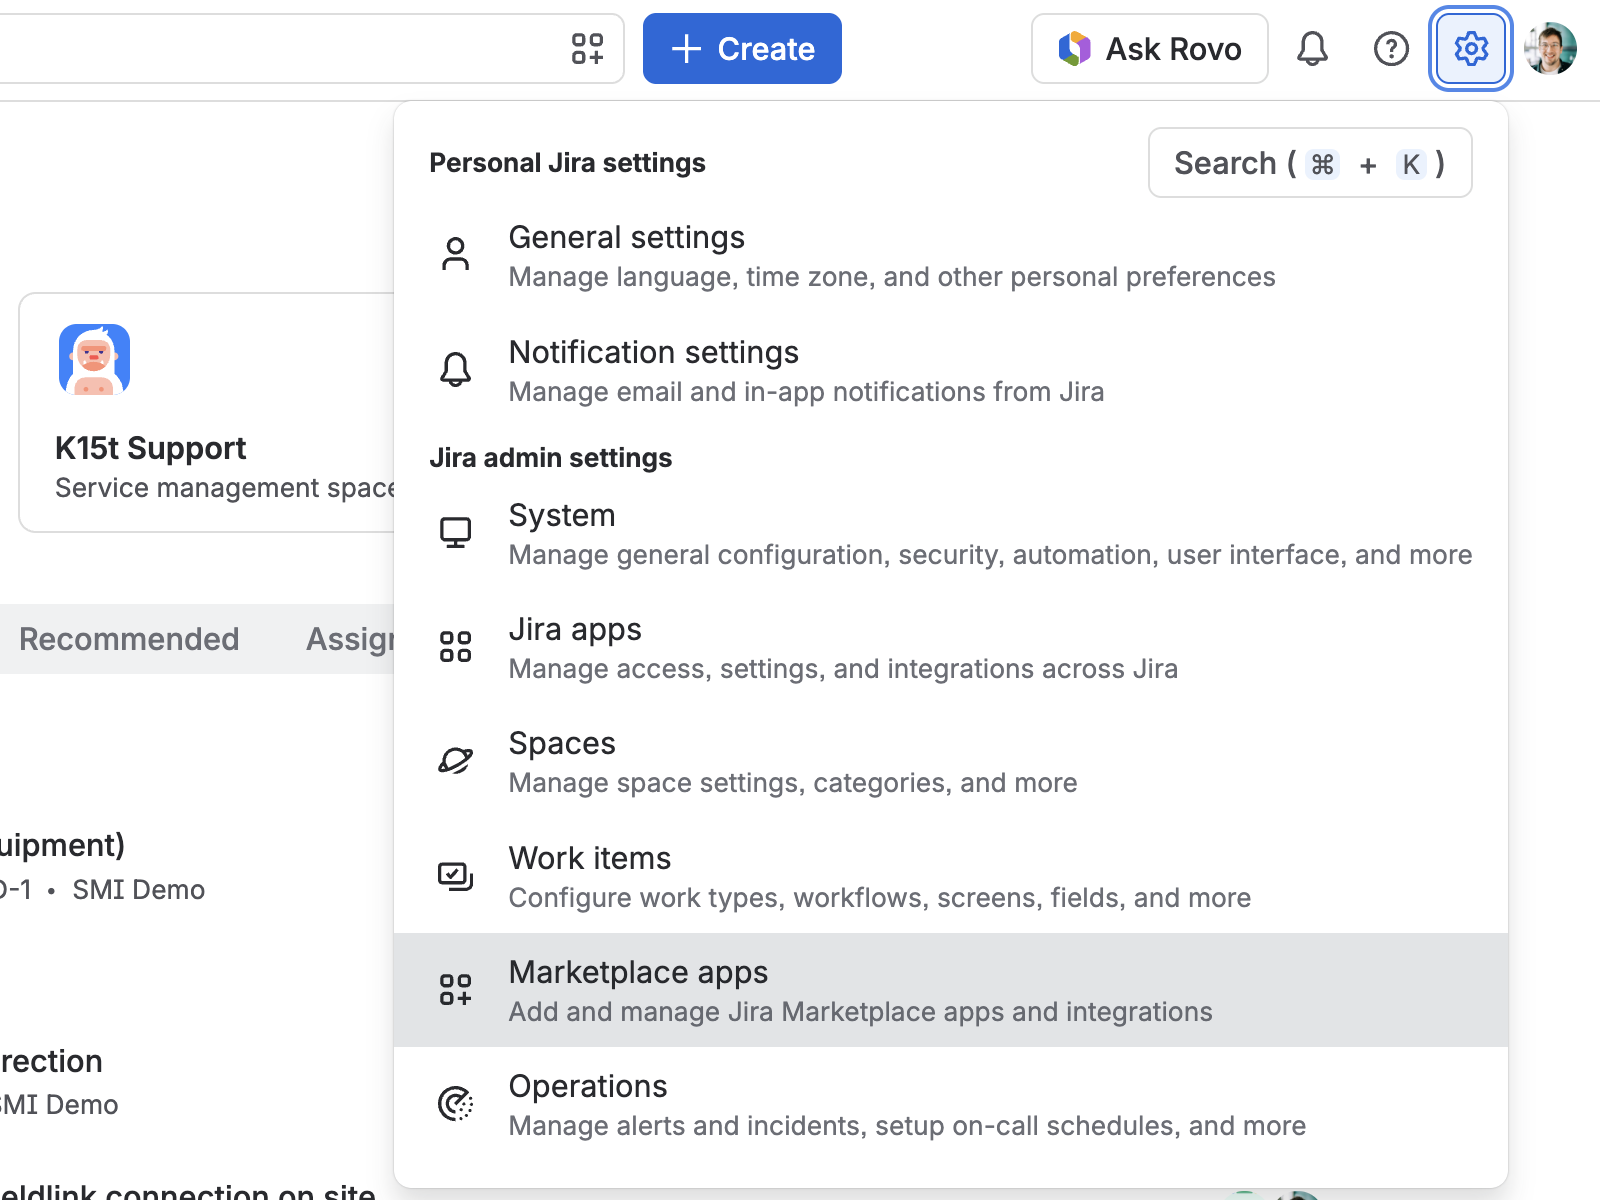Click the apps-plus icon in search bar
Screen dimensions: 1600x1200
(x=587, y=48)
